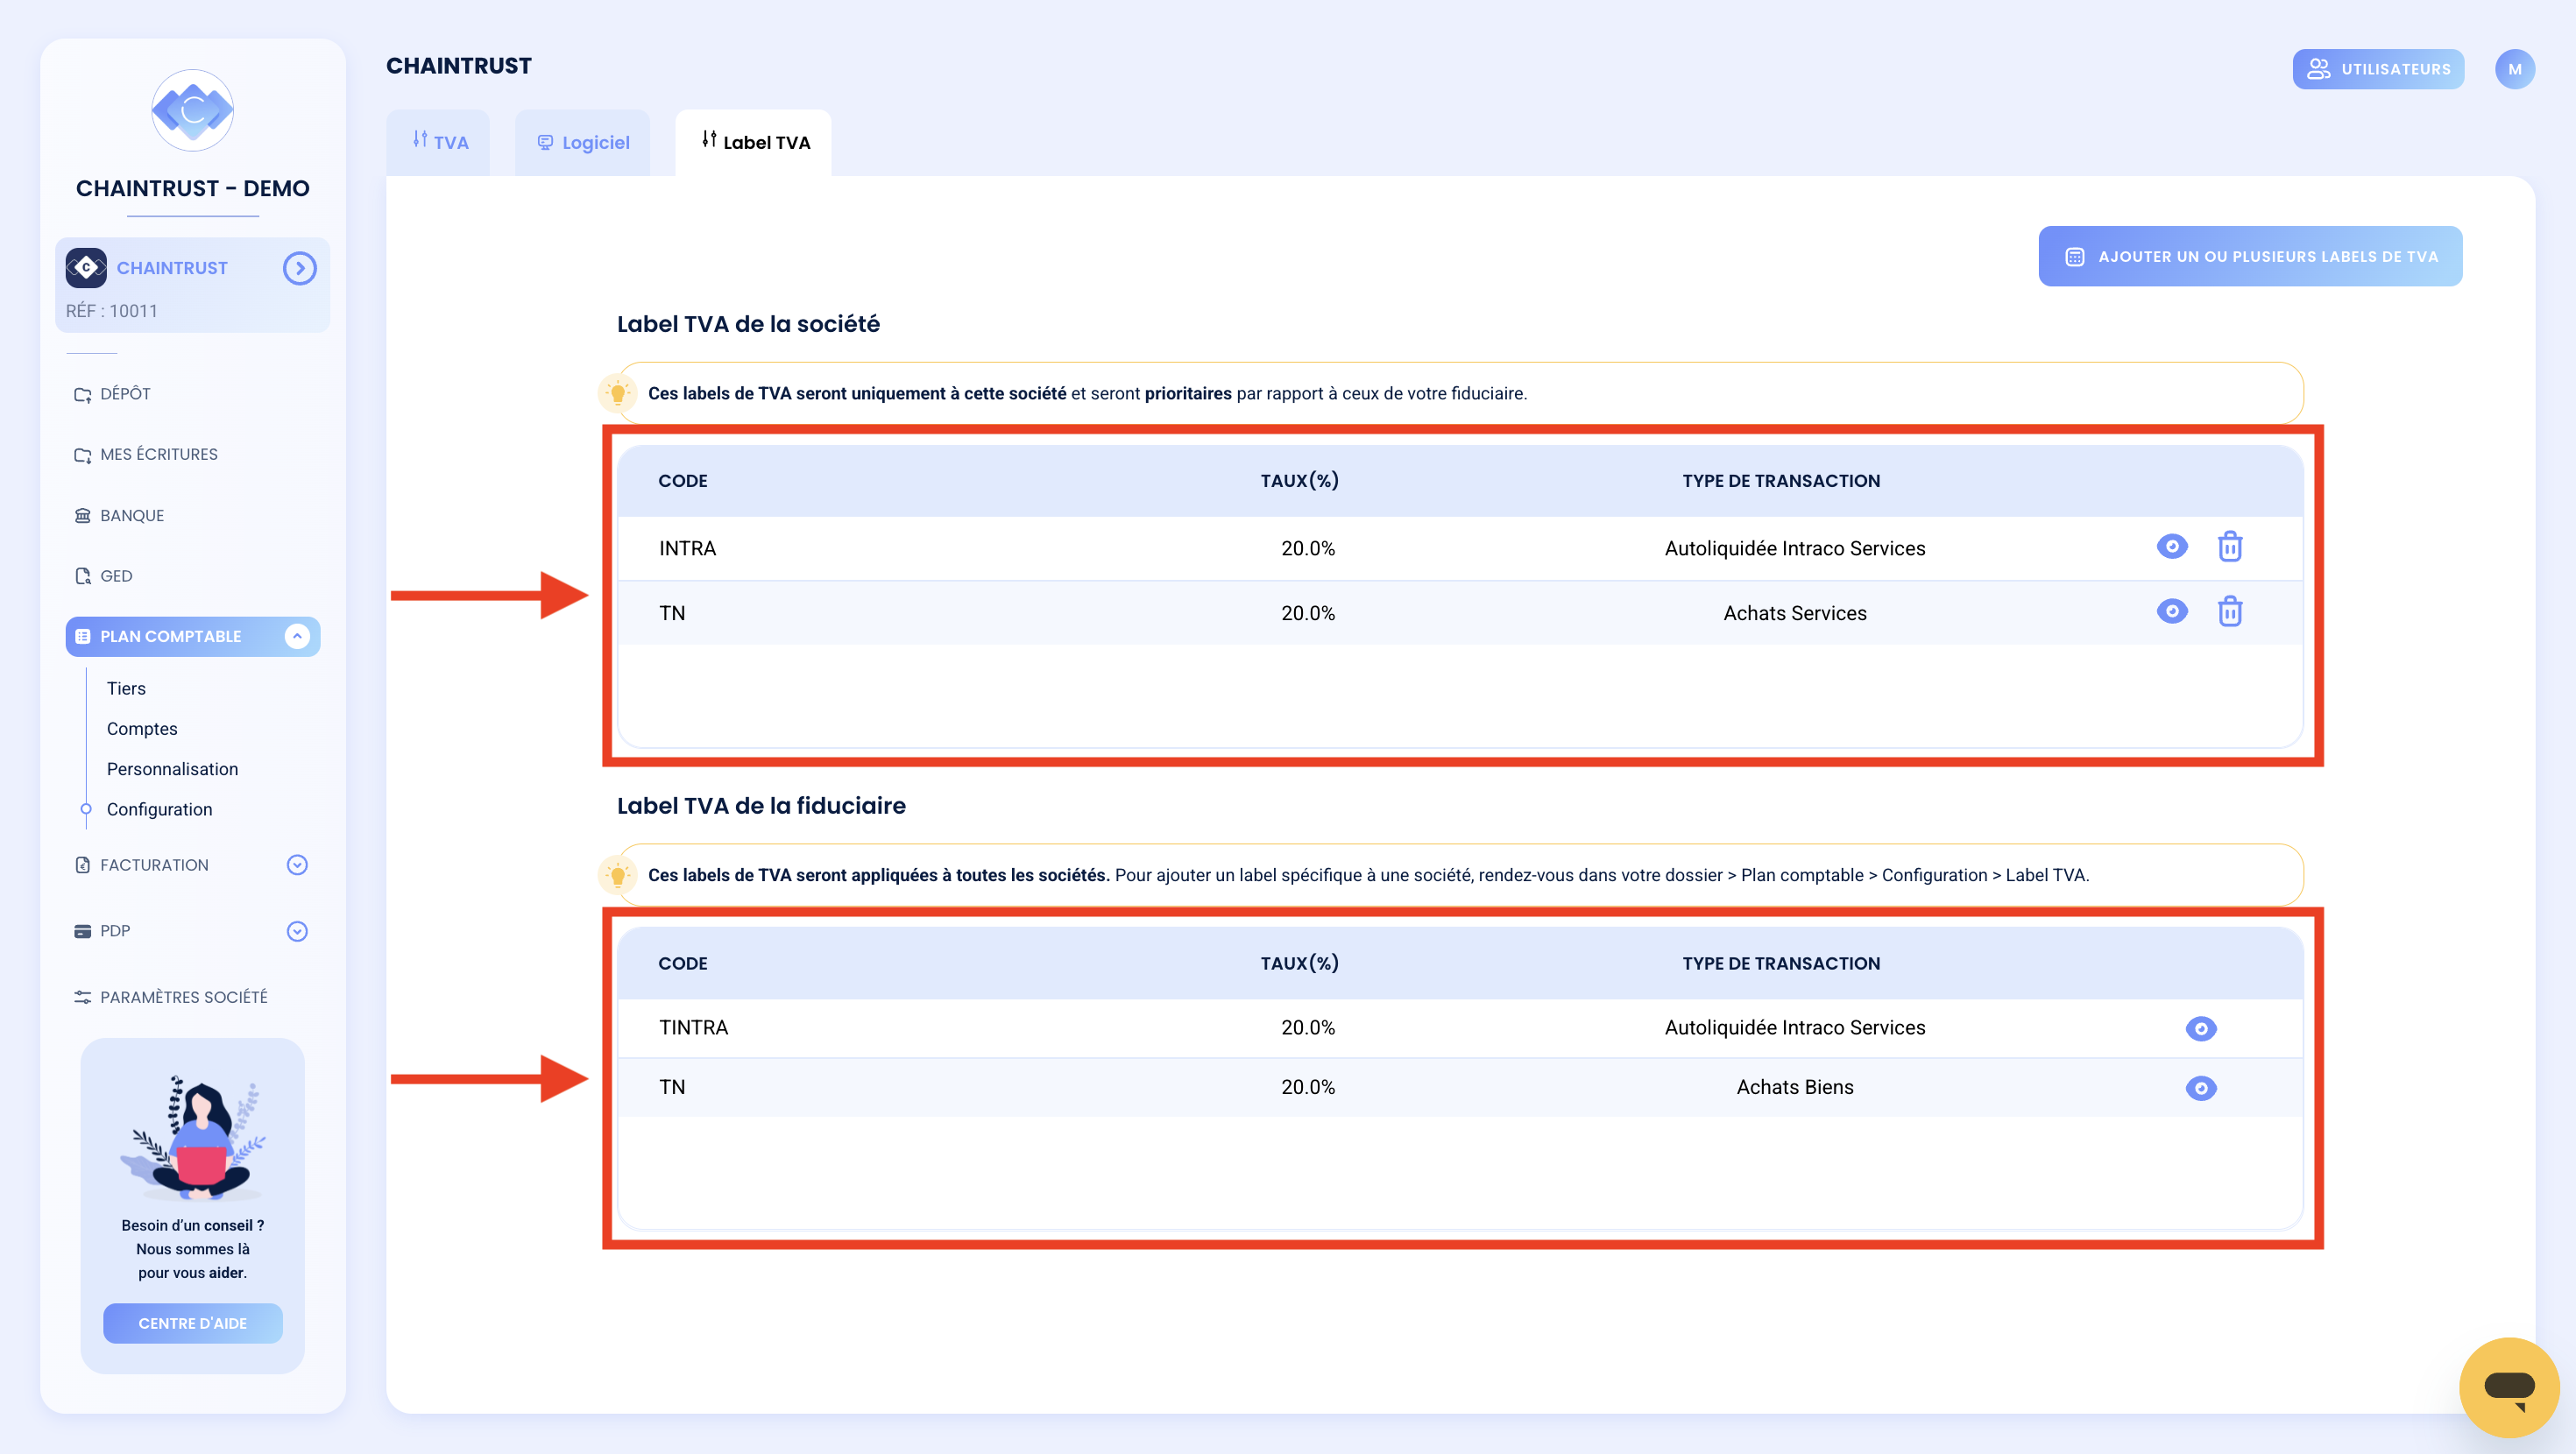Click the 'Achats Biens' transaction type
Screen dimensions: 2576x1454
pos(1795,1087)
